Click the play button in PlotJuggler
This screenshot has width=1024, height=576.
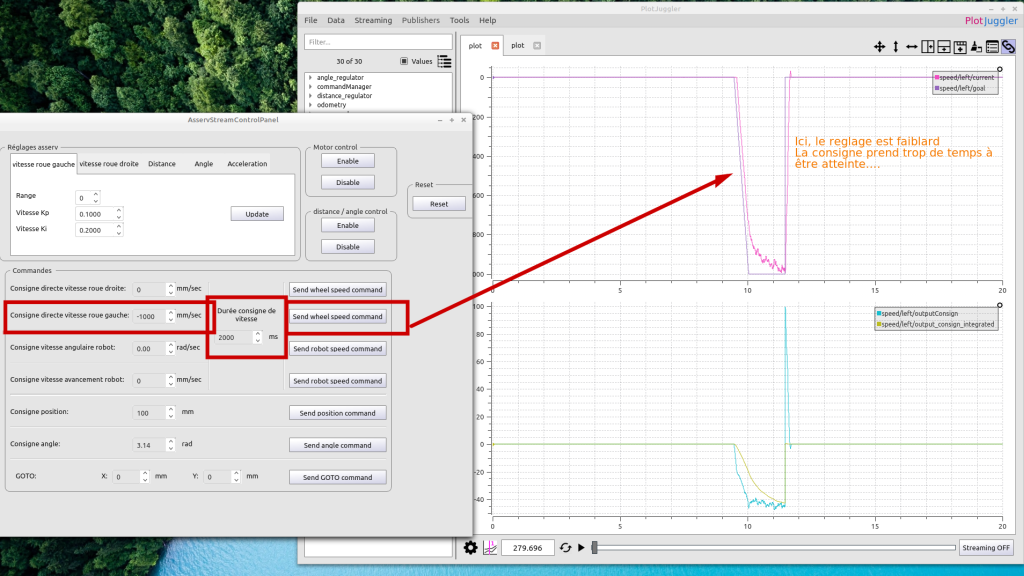click(x=581, y=548)
